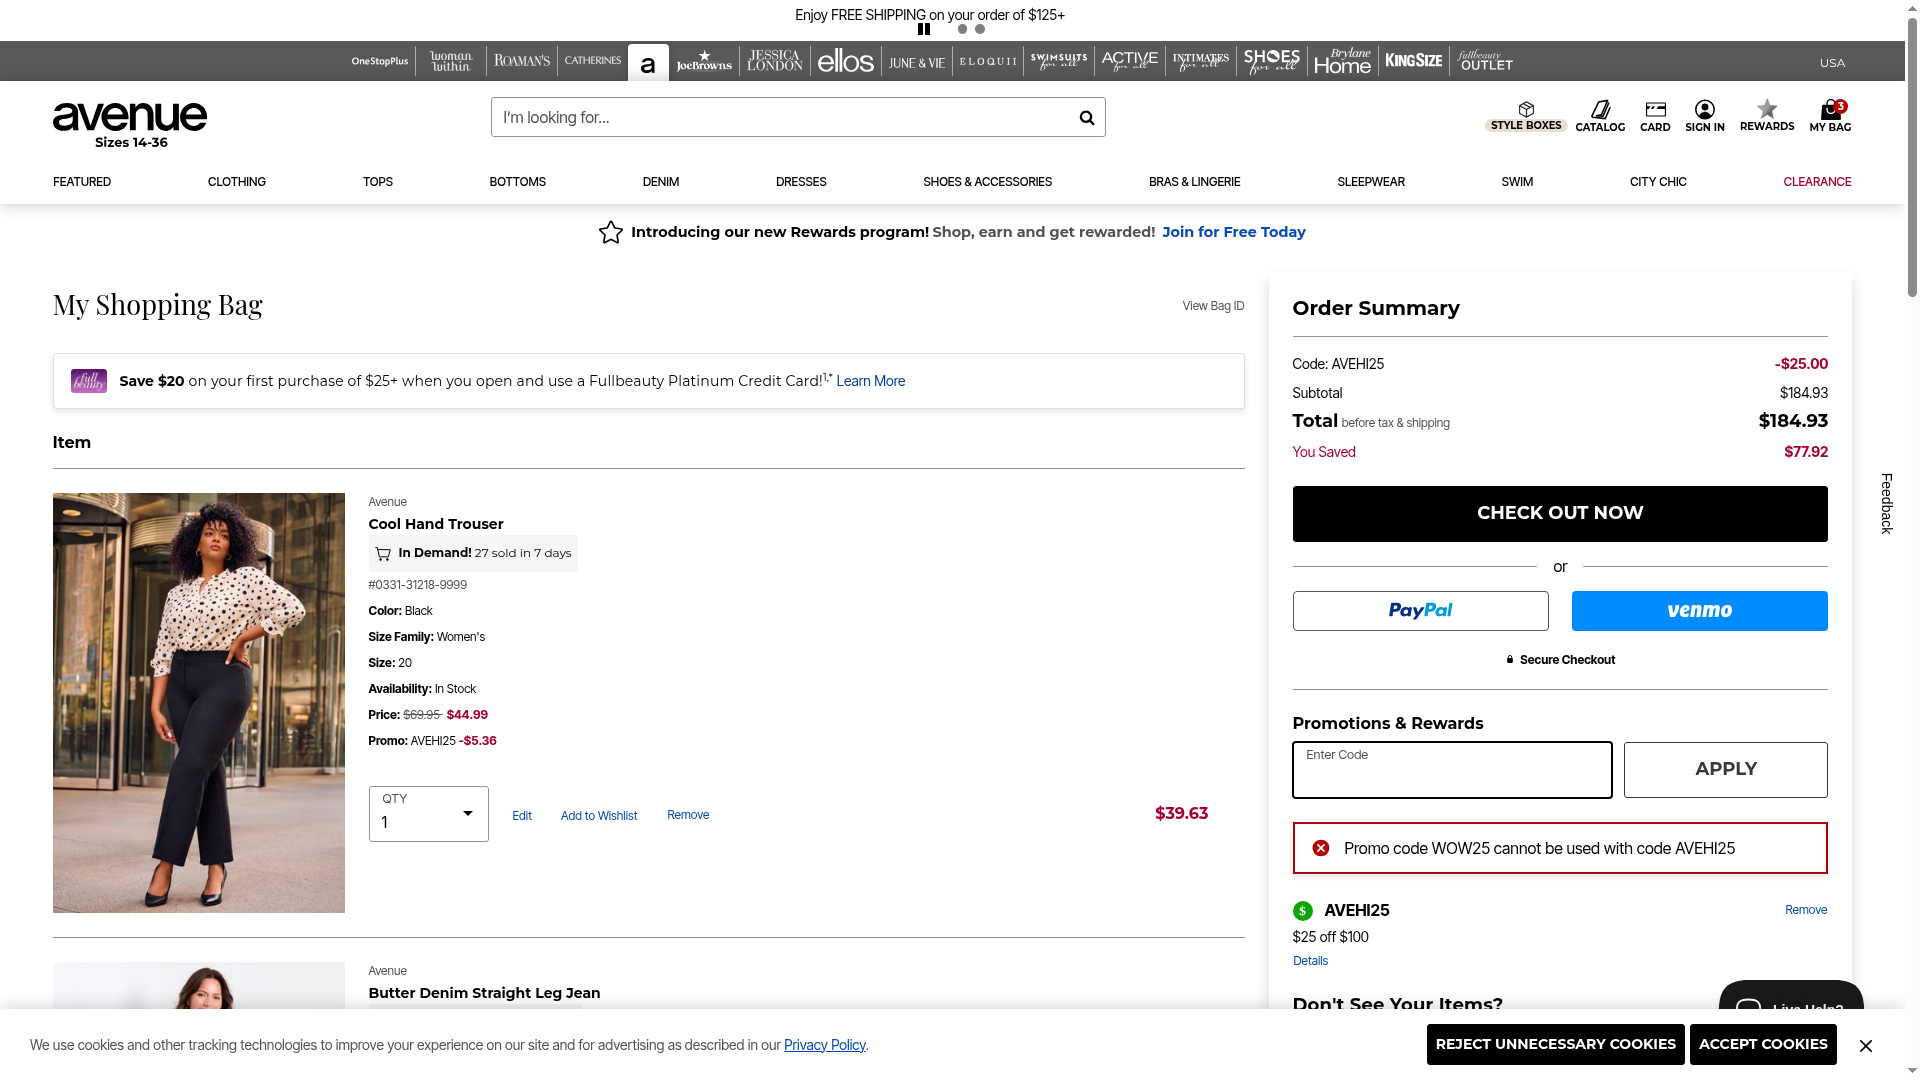The image size is (1920, 1080).
Task: Go to Fullbeauty Outlet logo
Action: tap(1485, 61)
